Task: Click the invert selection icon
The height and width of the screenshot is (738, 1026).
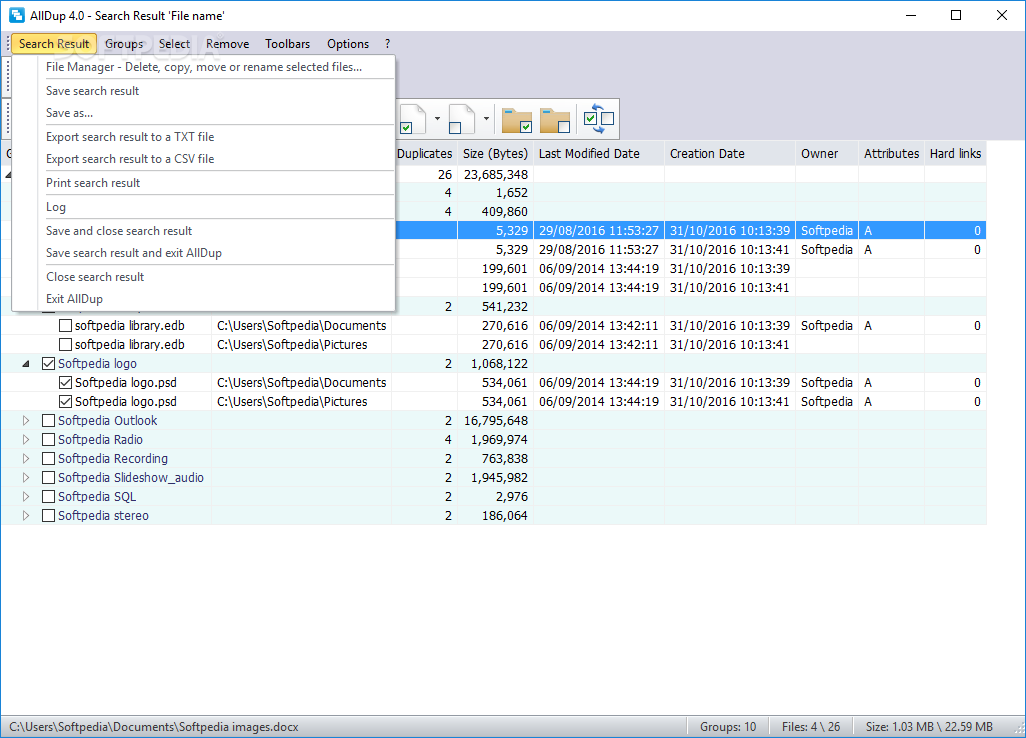Action: 599,119
